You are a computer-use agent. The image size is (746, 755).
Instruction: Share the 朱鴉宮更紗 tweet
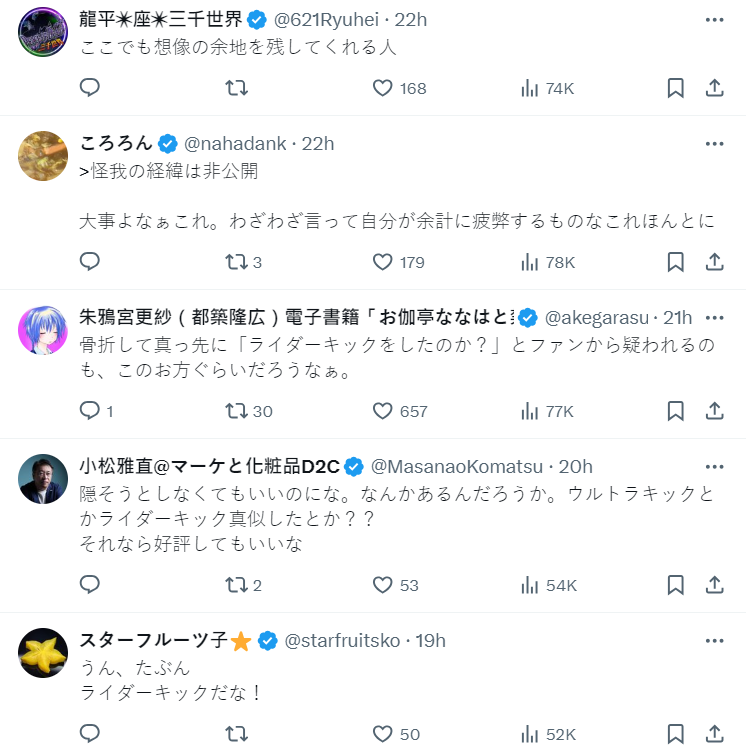point(714,411)
